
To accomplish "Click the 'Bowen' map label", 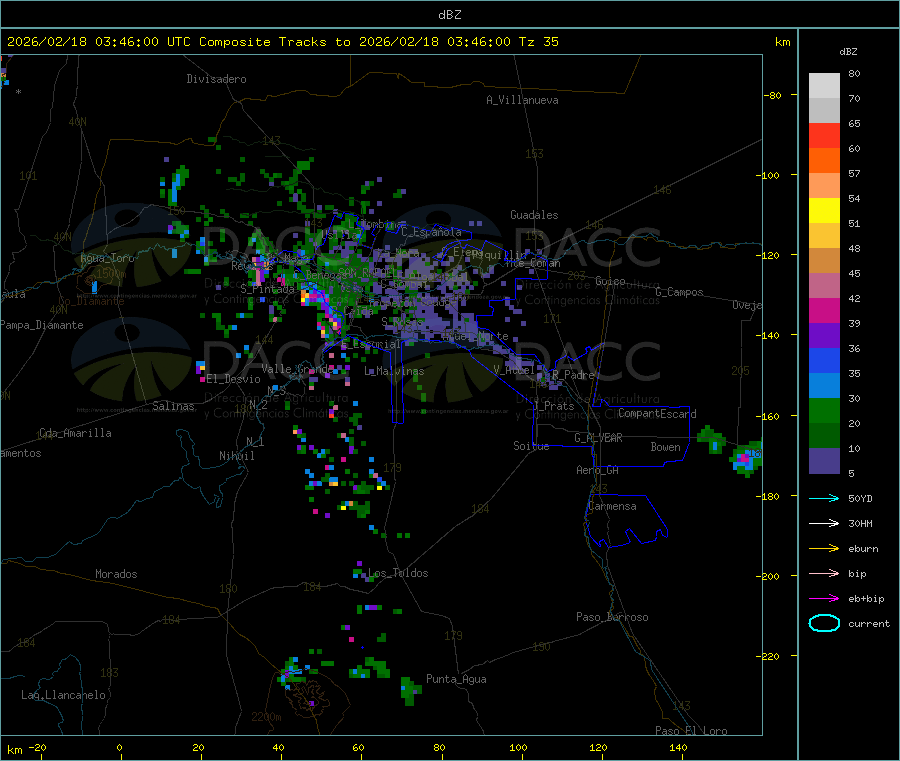I will click(x=665, y=447).
